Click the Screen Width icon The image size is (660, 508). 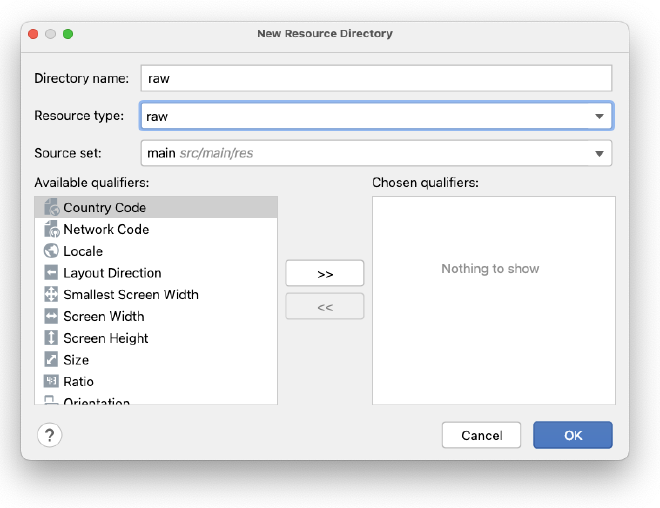(x=52, y=316)
